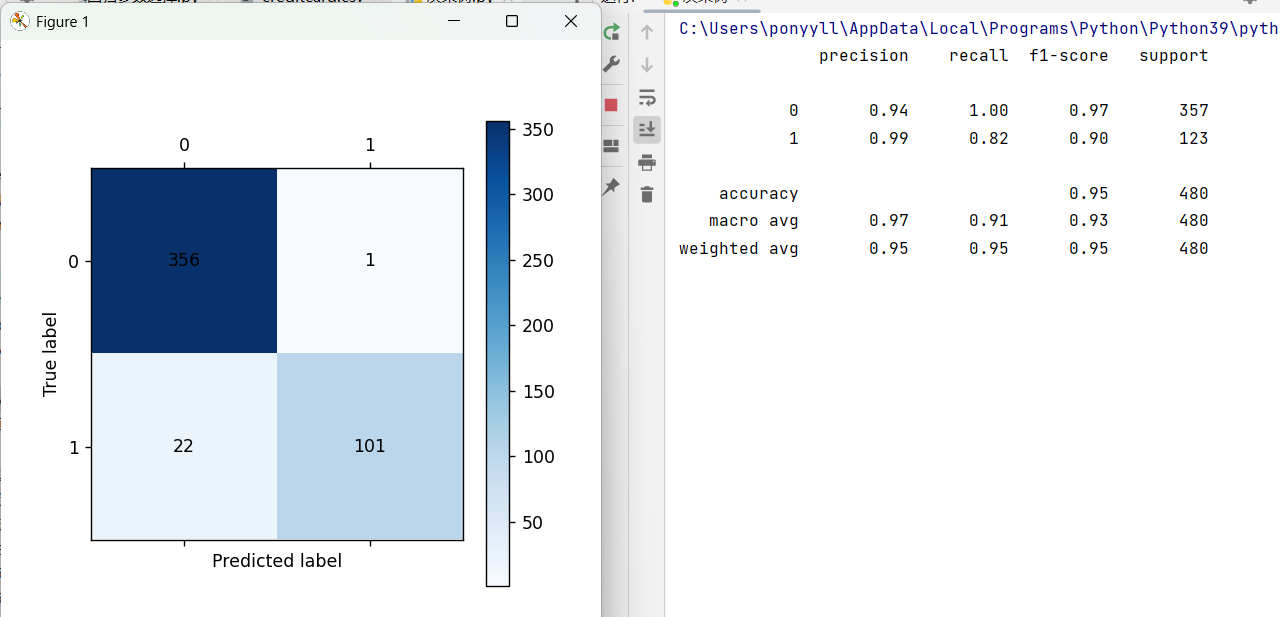Screen dimensions: 1280x617
Task: Click the top axis tick label '1'
Action: pyautogui.click(x=370, y=145)
